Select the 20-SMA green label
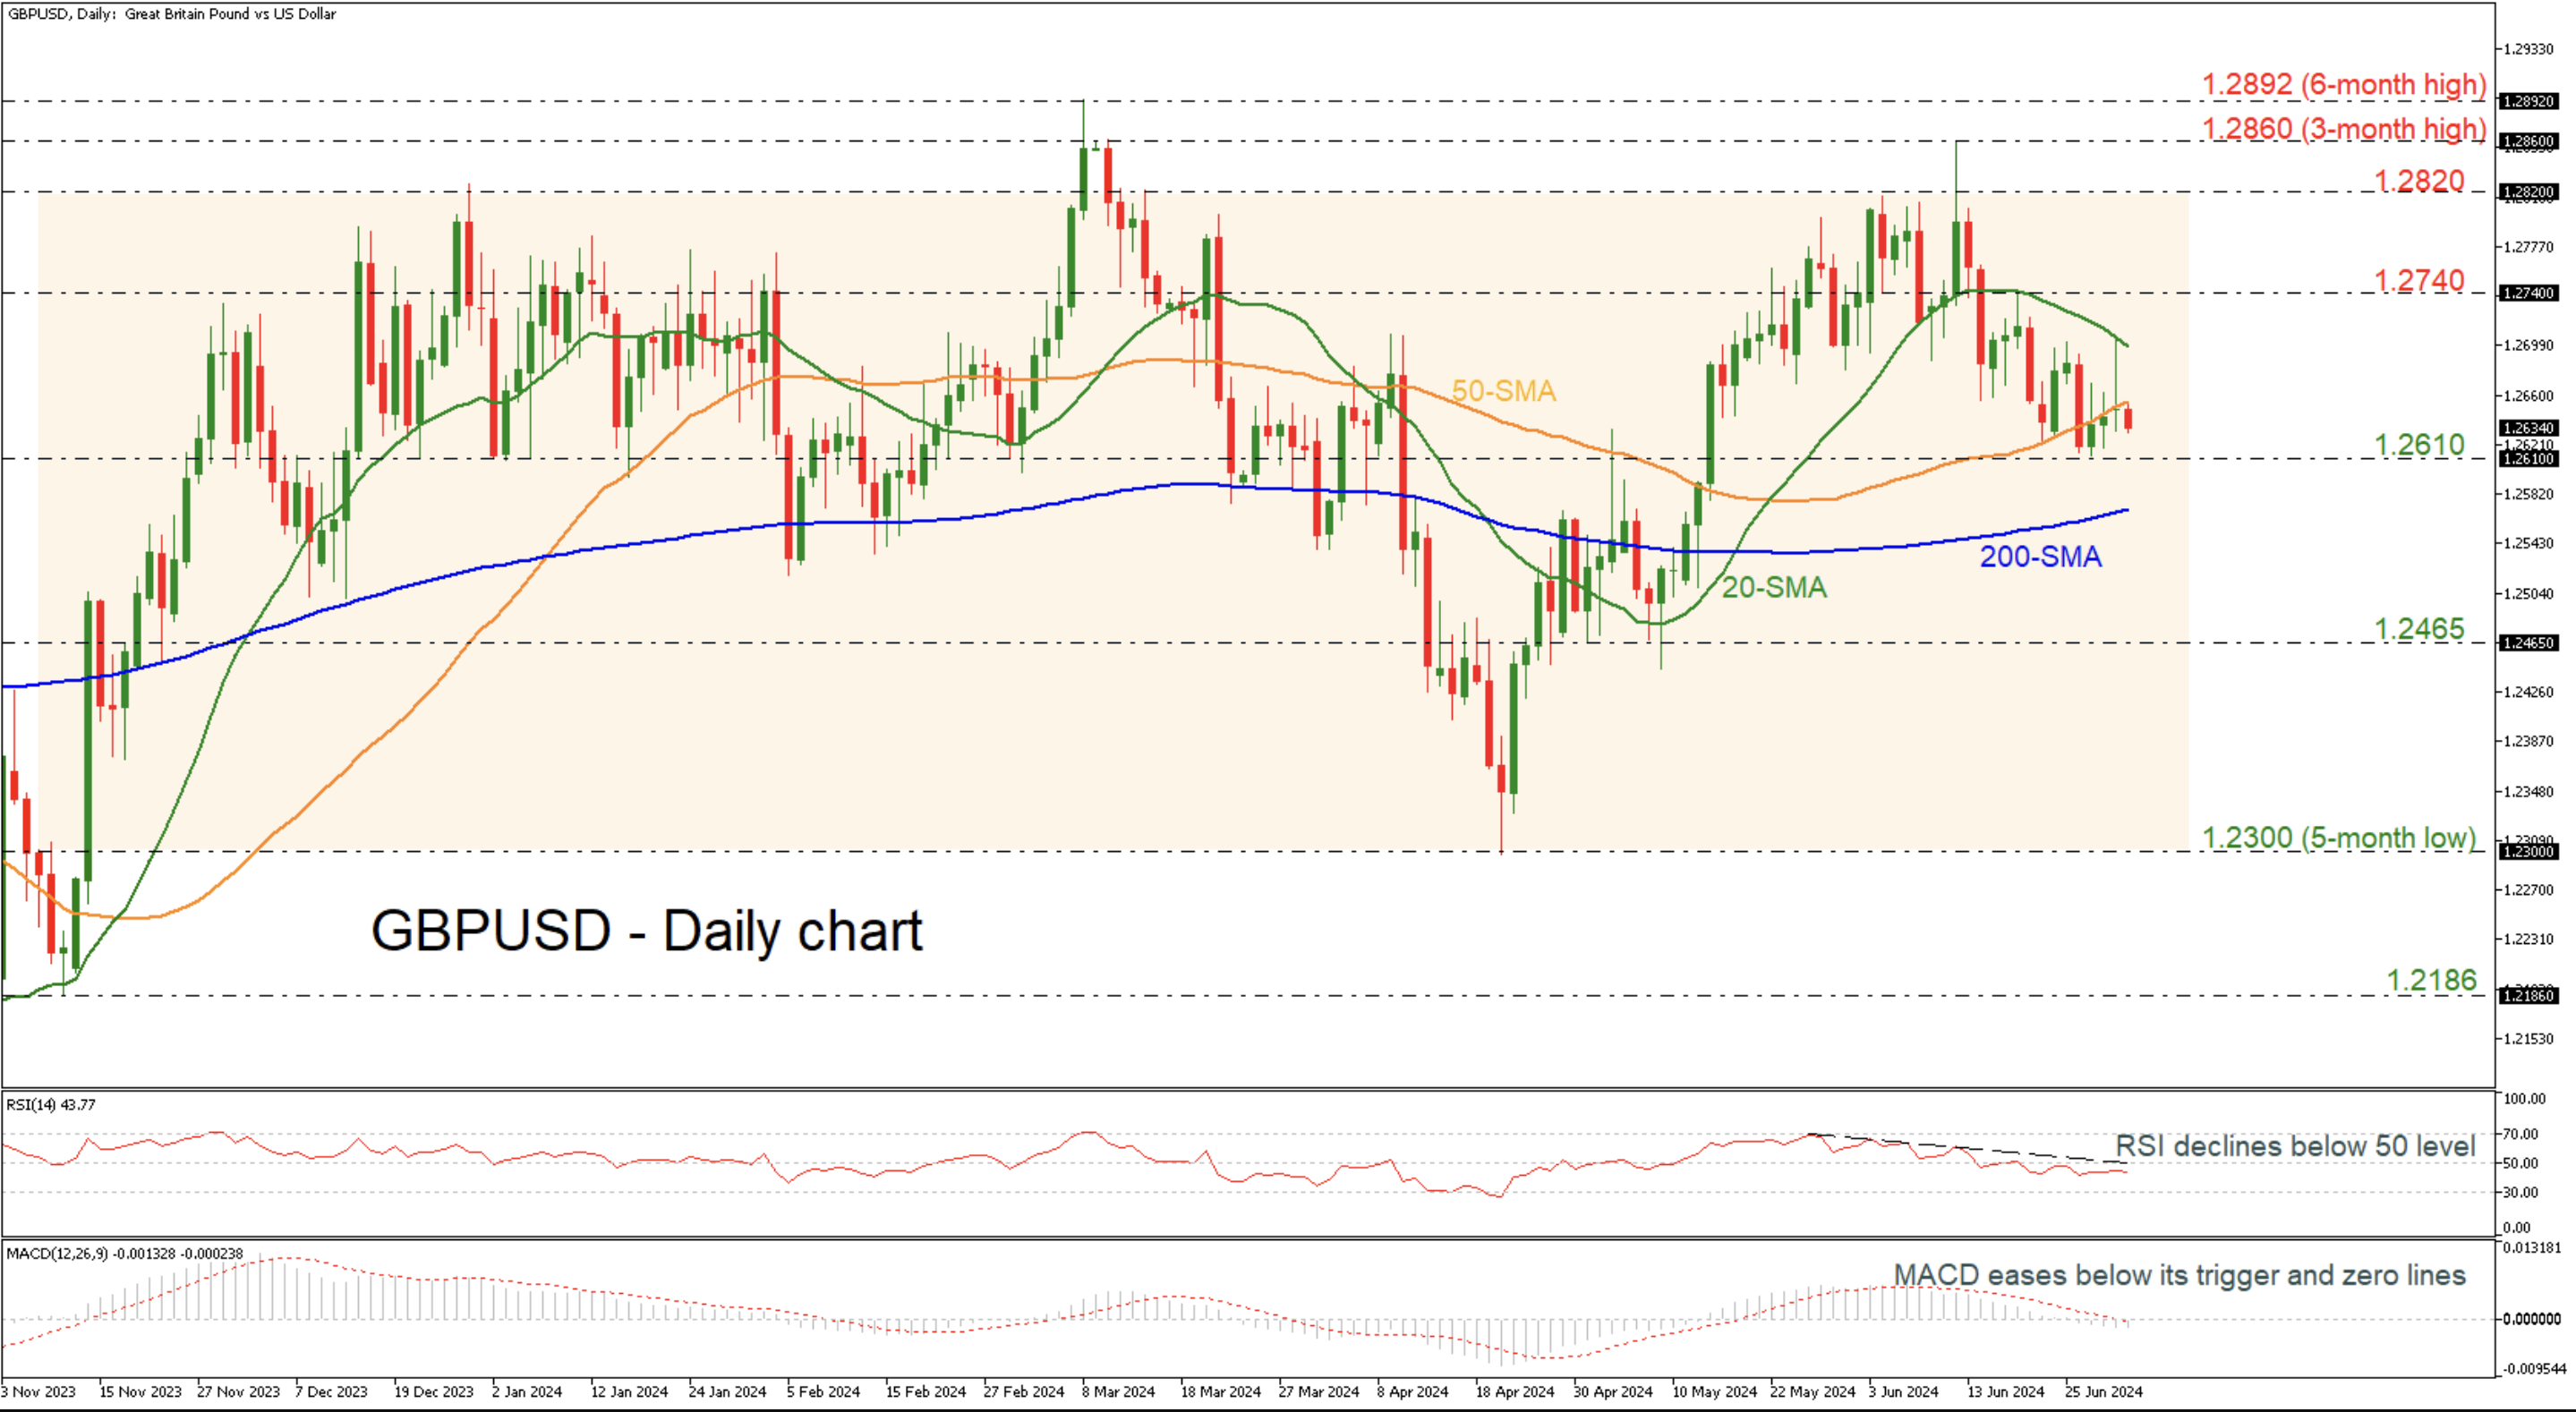 [1773, 587]
